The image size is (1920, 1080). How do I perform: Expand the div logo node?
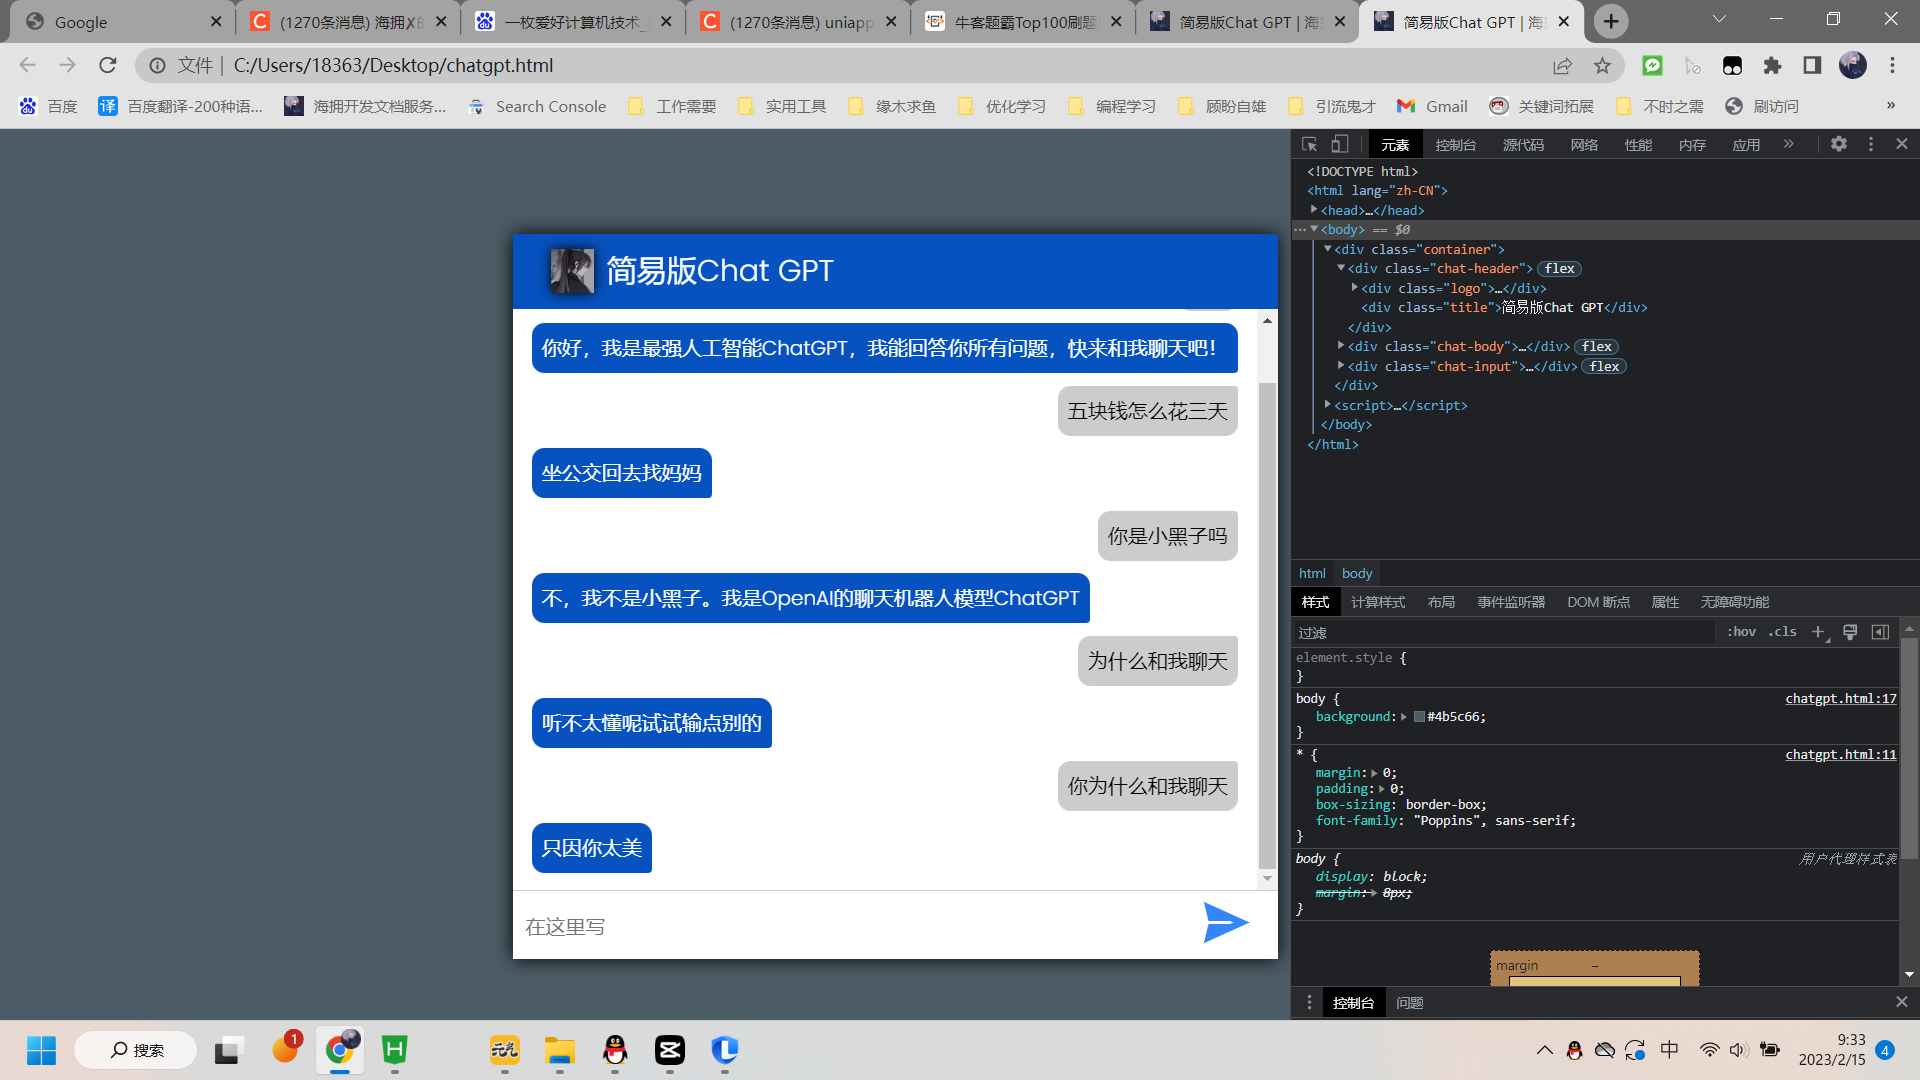point(1355,288)
